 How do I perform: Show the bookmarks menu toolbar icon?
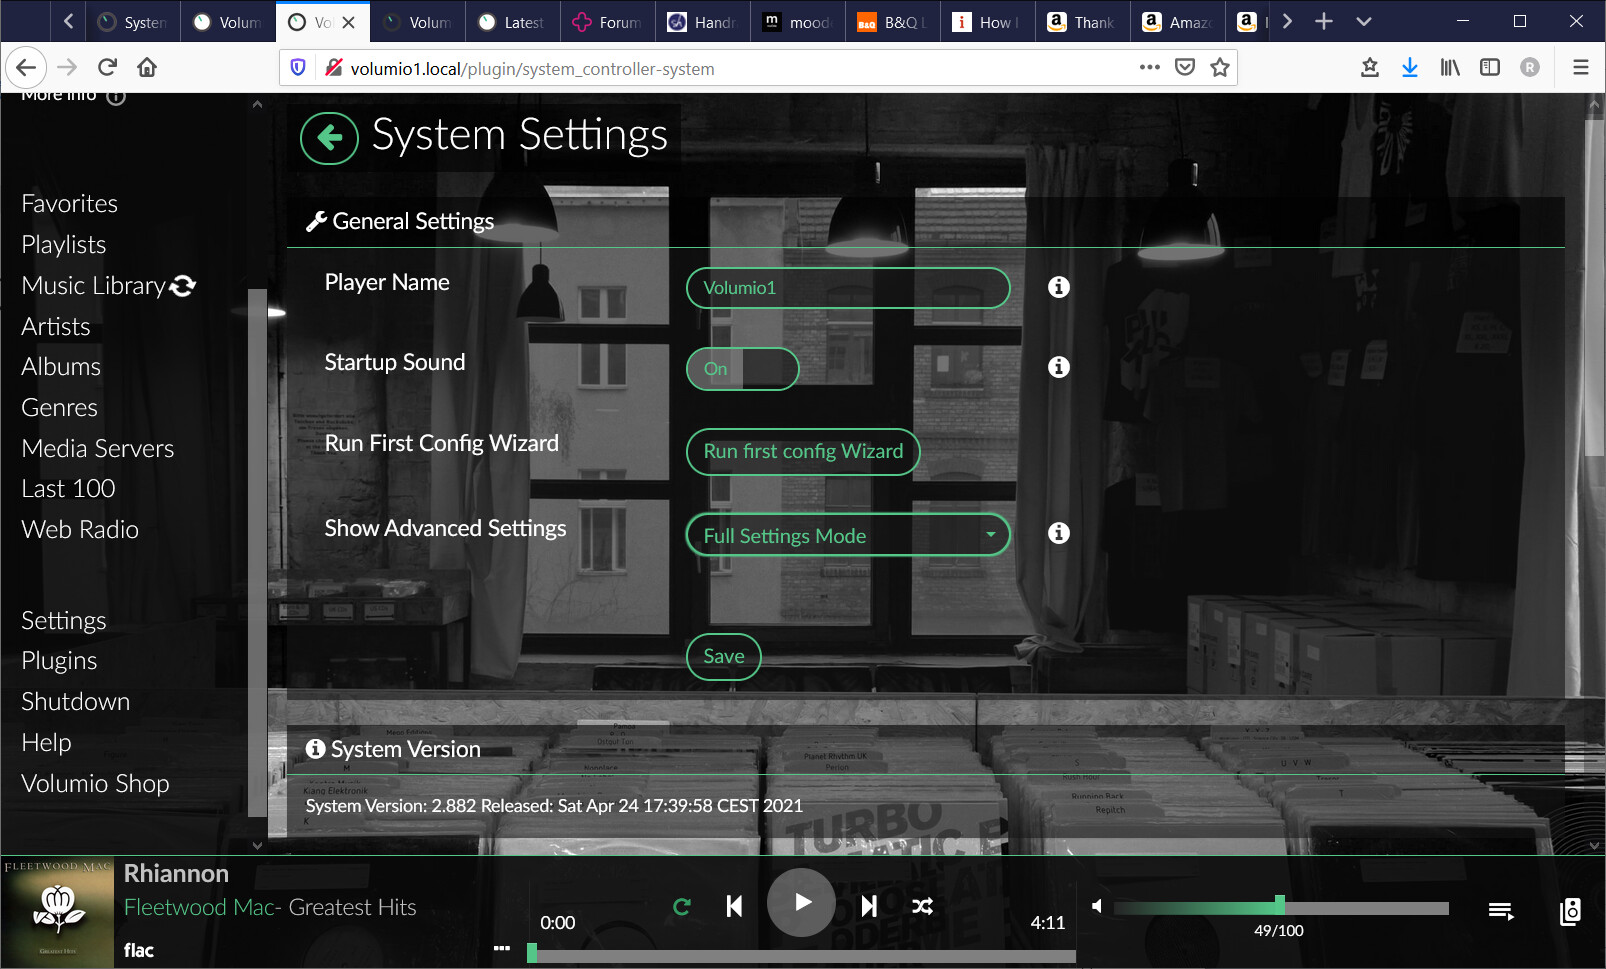tap(1370, 67)
